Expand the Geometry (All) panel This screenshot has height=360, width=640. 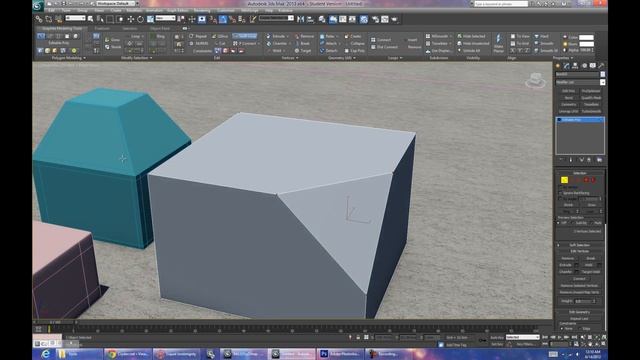click(342, 58)
